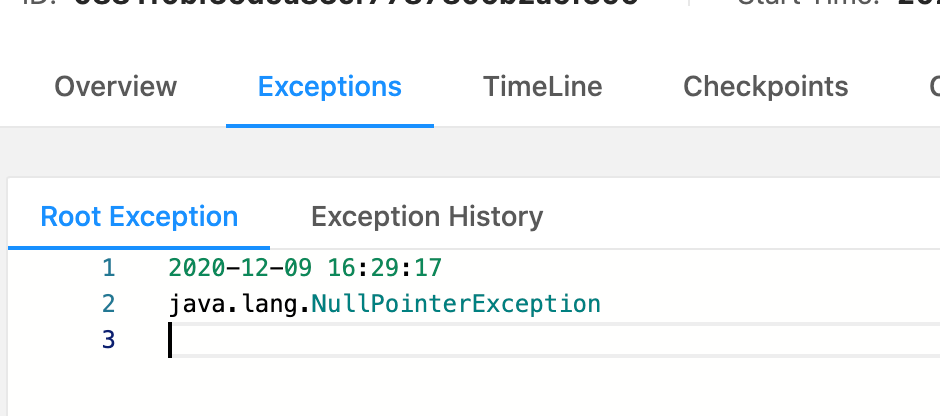Click the divider between ID and Start Time
This screenshot has height=416, width=940.
coord(689,4)
